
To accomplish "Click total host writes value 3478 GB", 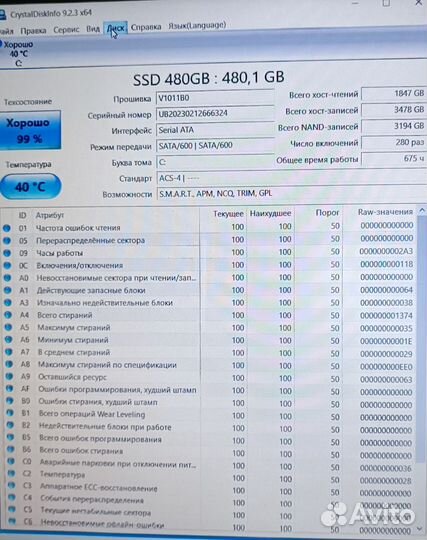I will [394, 110].
